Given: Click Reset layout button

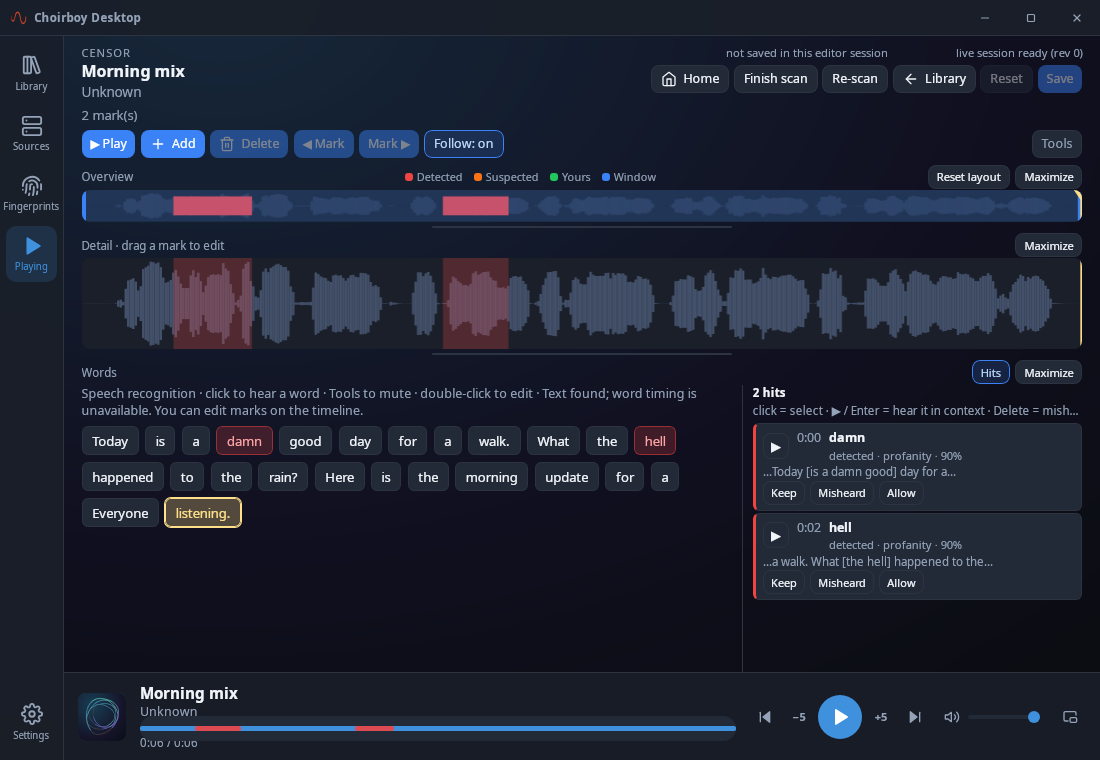Looking at the screenshot, I should [968, 177].
